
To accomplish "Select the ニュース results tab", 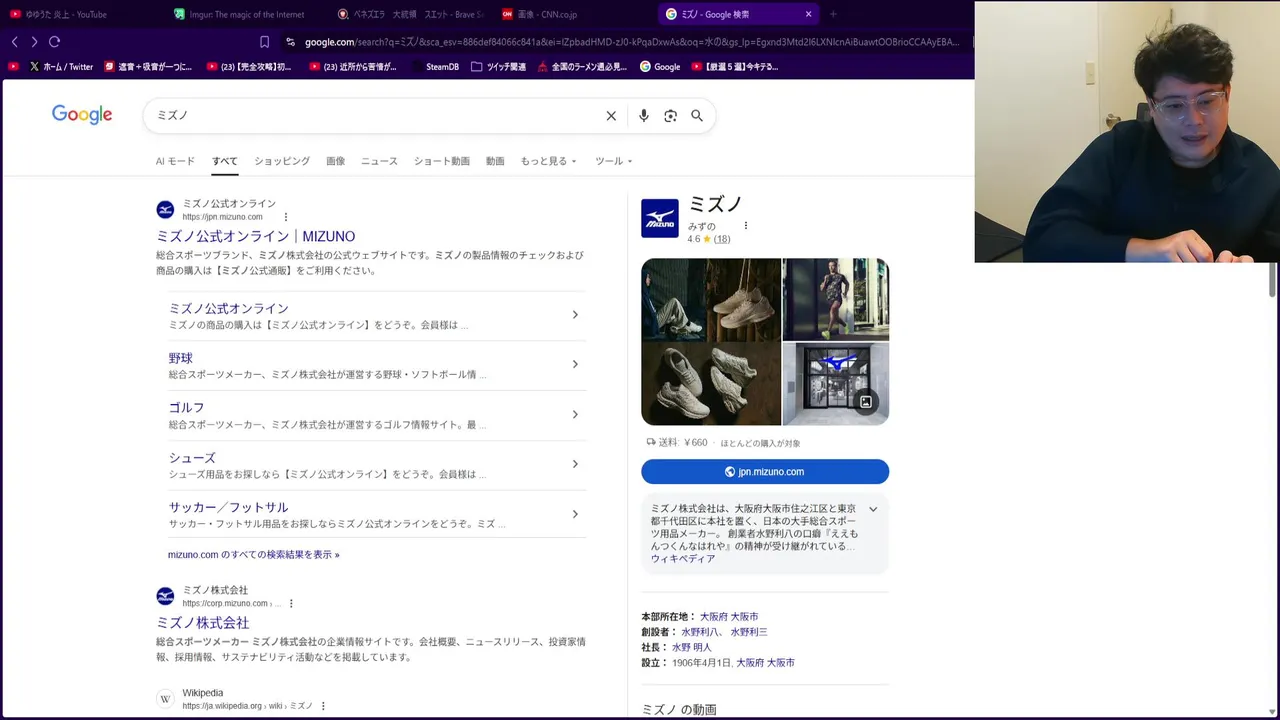I will (x=379, y=161).
